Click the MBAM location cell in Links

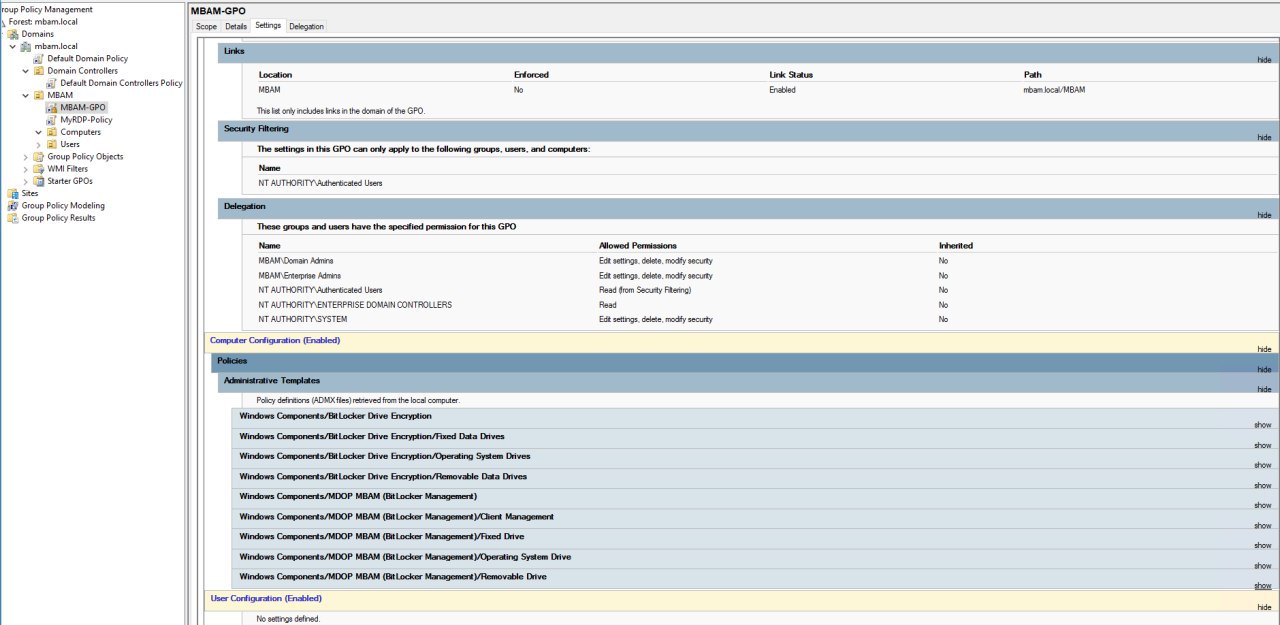tap(269, 90)
